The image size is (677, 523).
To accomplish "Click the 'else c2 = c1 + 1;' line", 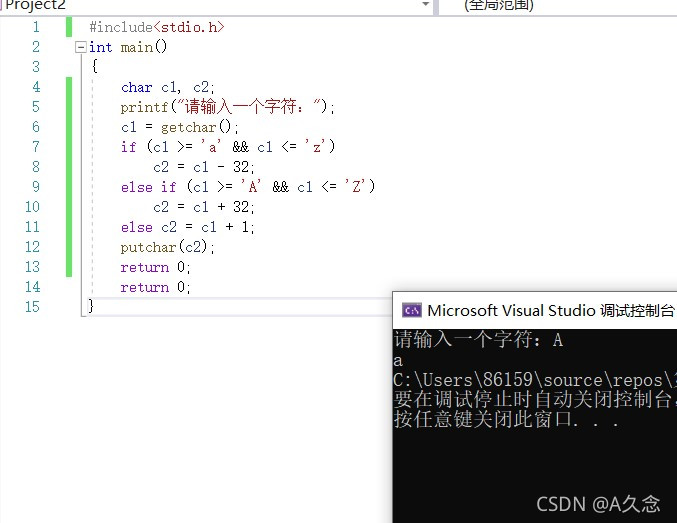I will (x=188, y=227).
